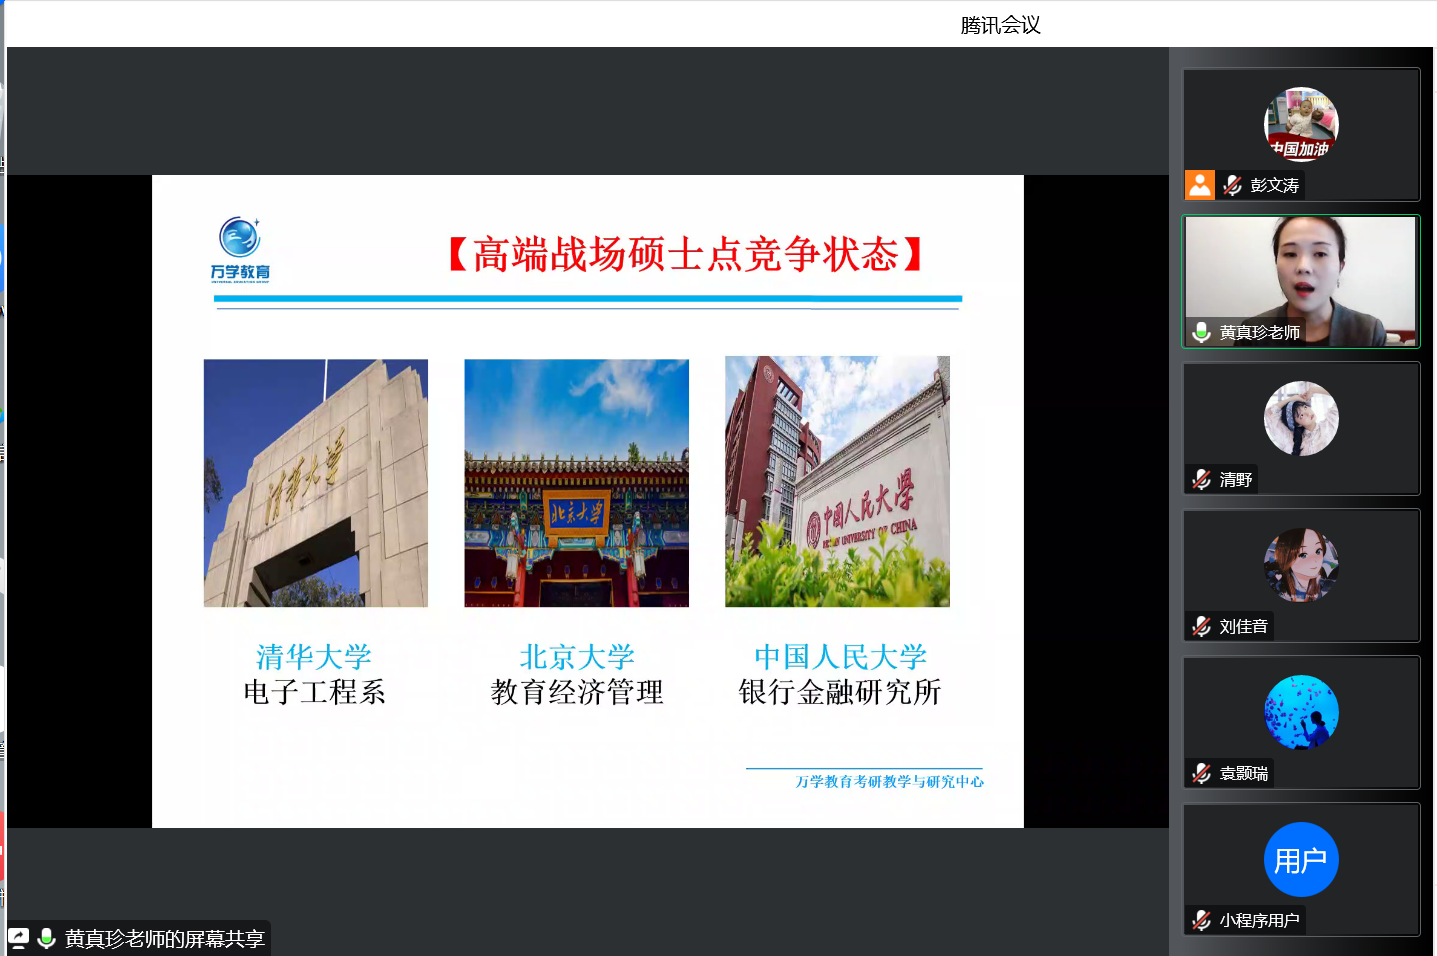The image size is (1437, 956).
Task: Click the screen share icon at bottom left
Action: pyautogui.click(x=19, y=938)
